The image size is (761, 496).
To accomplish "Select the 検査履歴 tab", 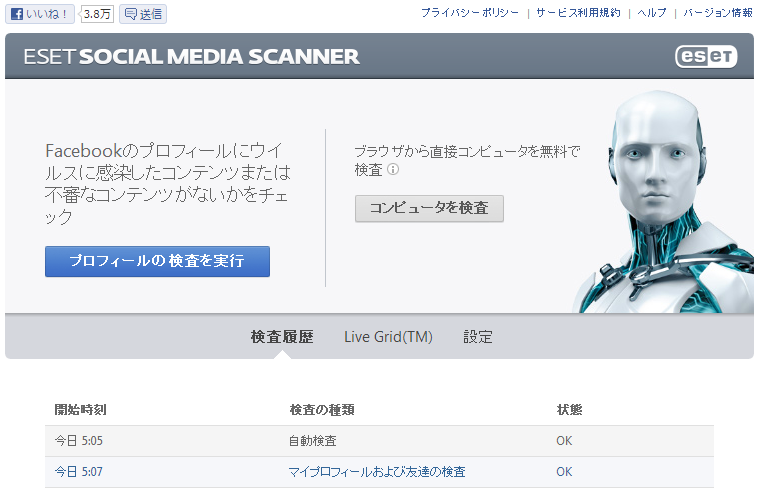I will coord(282,336).
